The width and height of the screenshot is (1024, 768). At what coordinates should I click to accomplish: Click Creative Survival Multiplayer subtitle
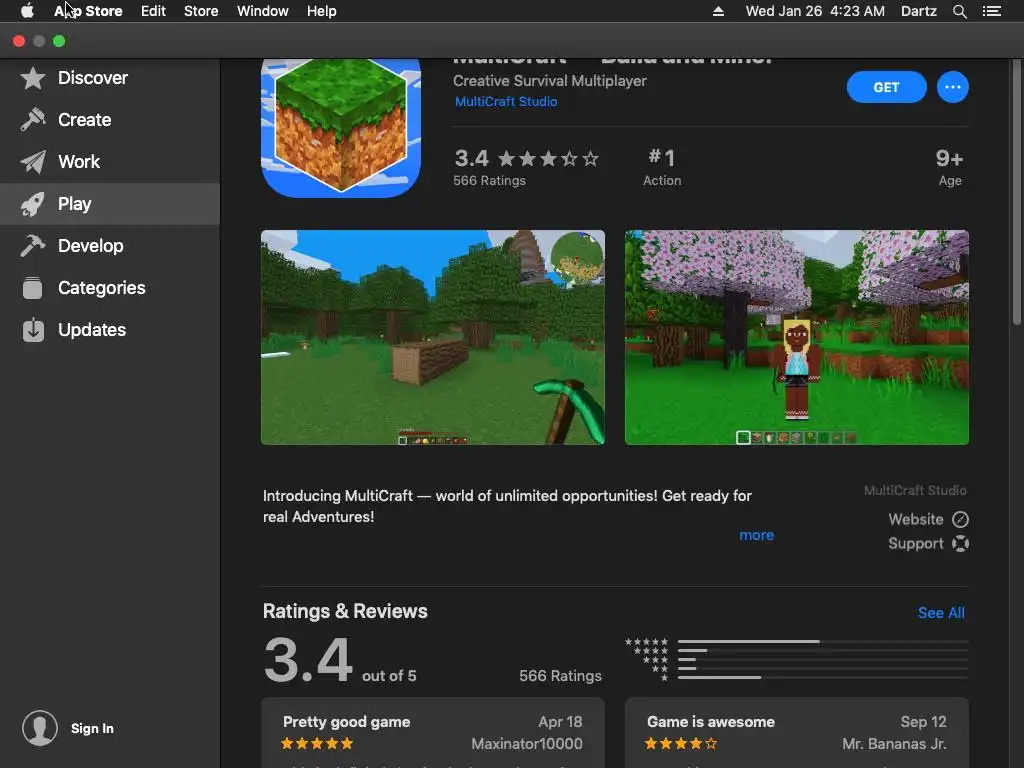pyautogui.click(x=550, y=80)
